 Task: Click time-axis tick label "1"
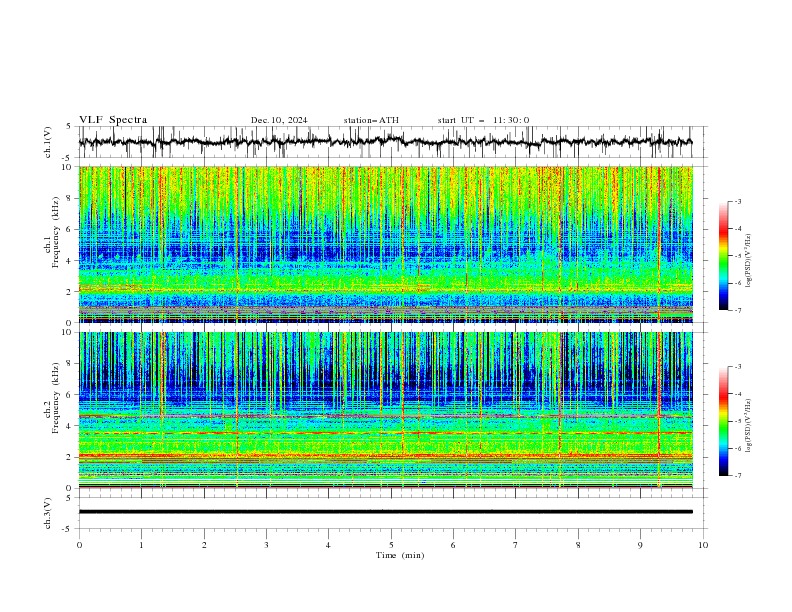coord(142,545)
